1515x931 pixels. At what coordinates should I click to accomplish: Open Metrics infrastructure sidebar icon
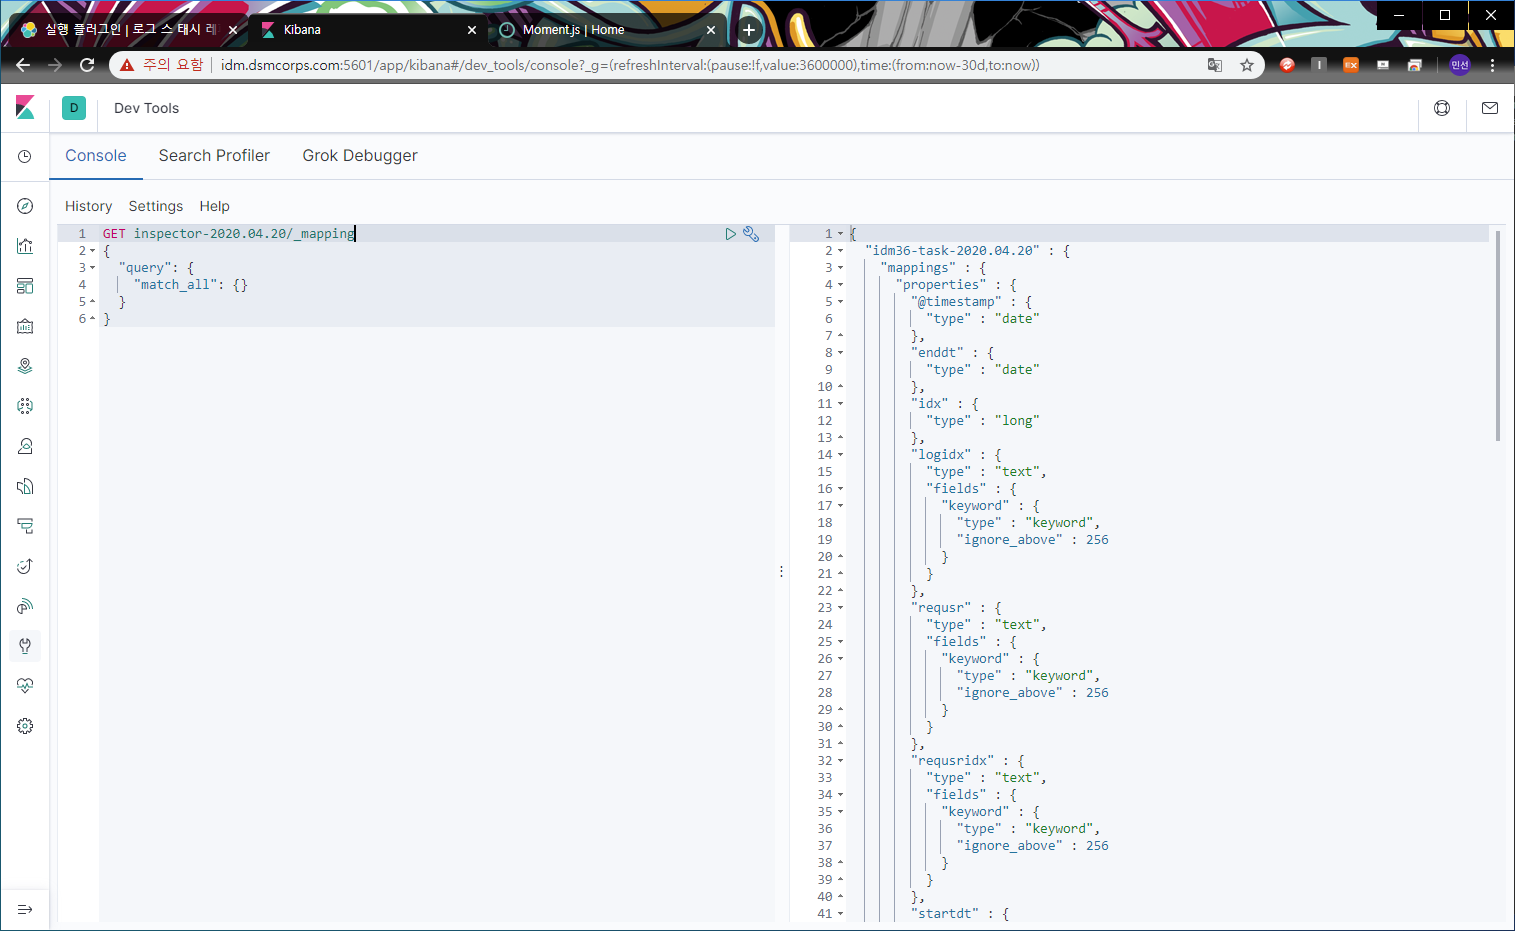tap(25, 446)
